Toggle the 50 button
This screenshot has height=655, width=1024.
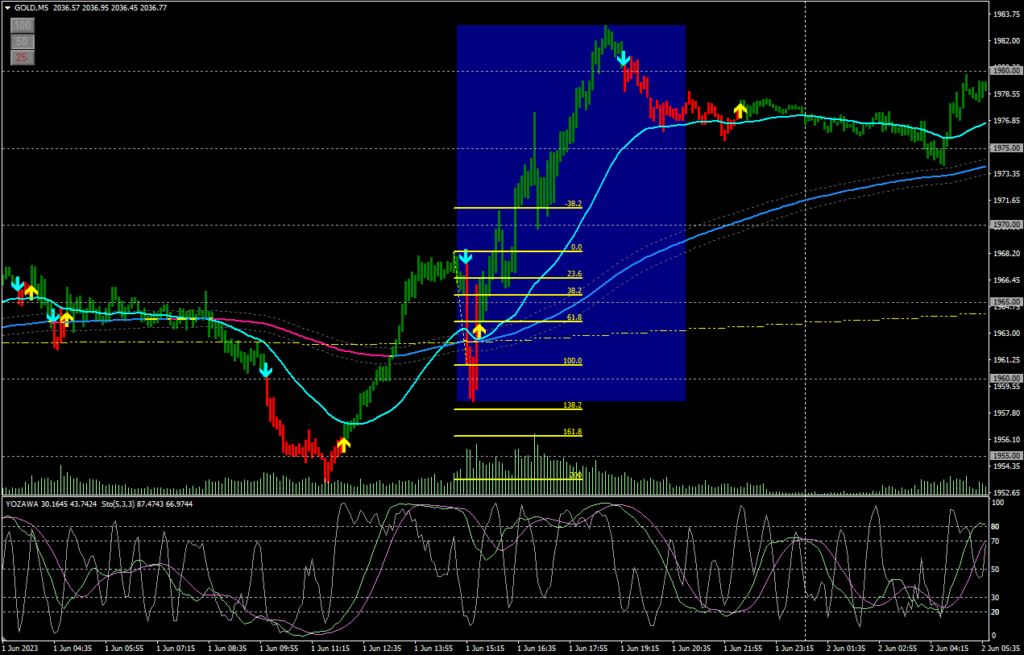pyautogui.click(x=21, y=41)
